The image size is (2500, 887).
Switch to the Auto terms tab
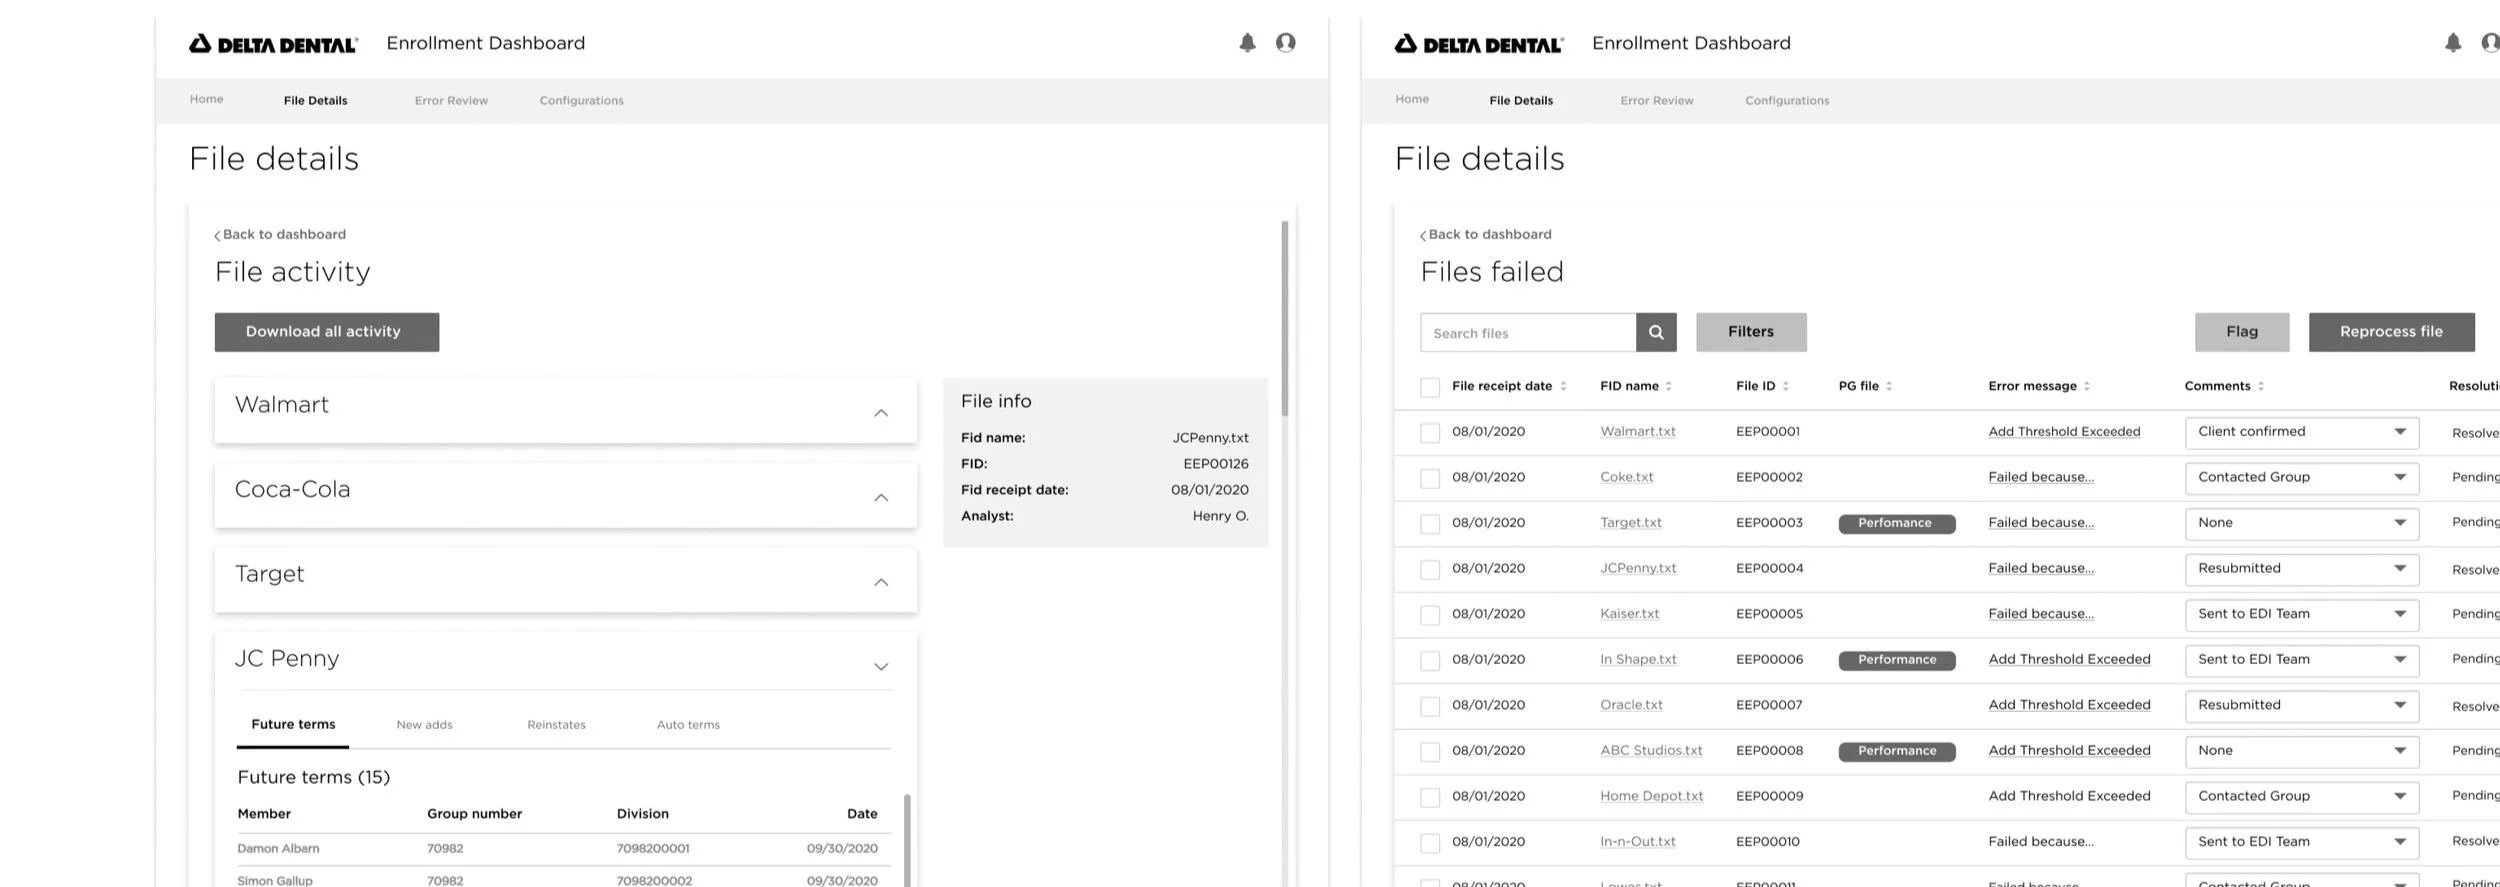[688, 725]
